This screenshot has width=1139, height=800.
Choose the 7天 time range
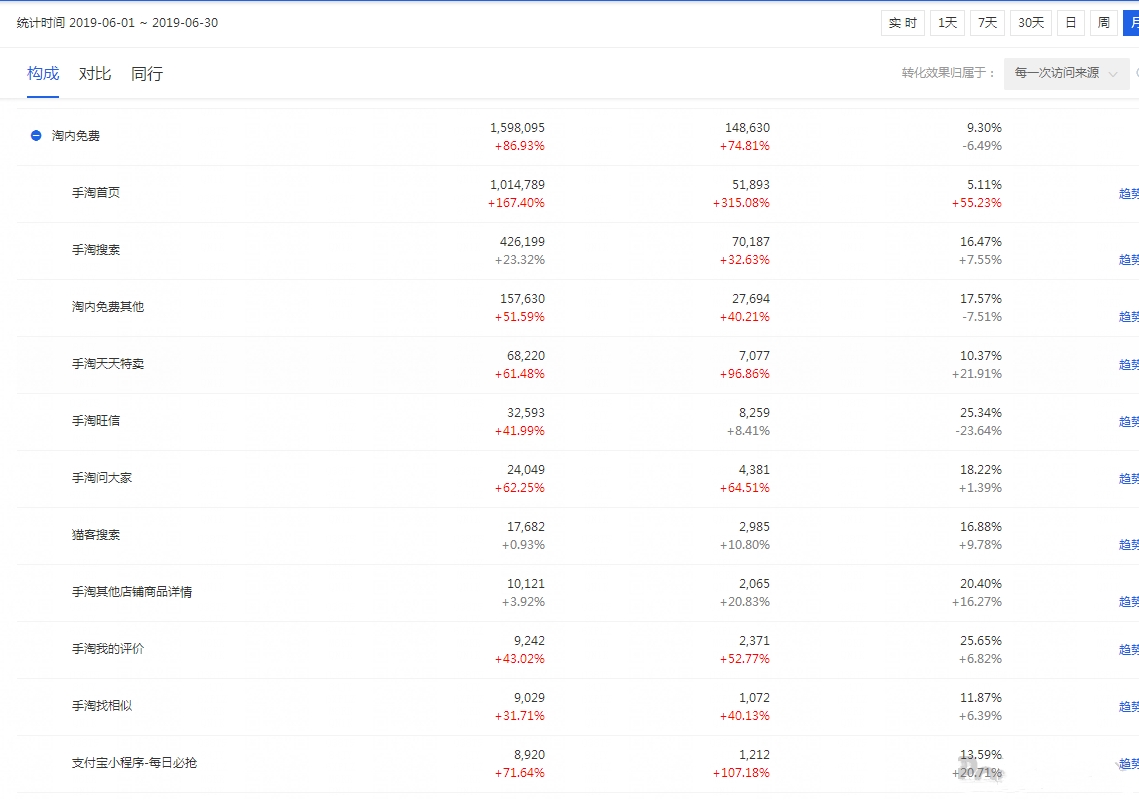[987, 23]
